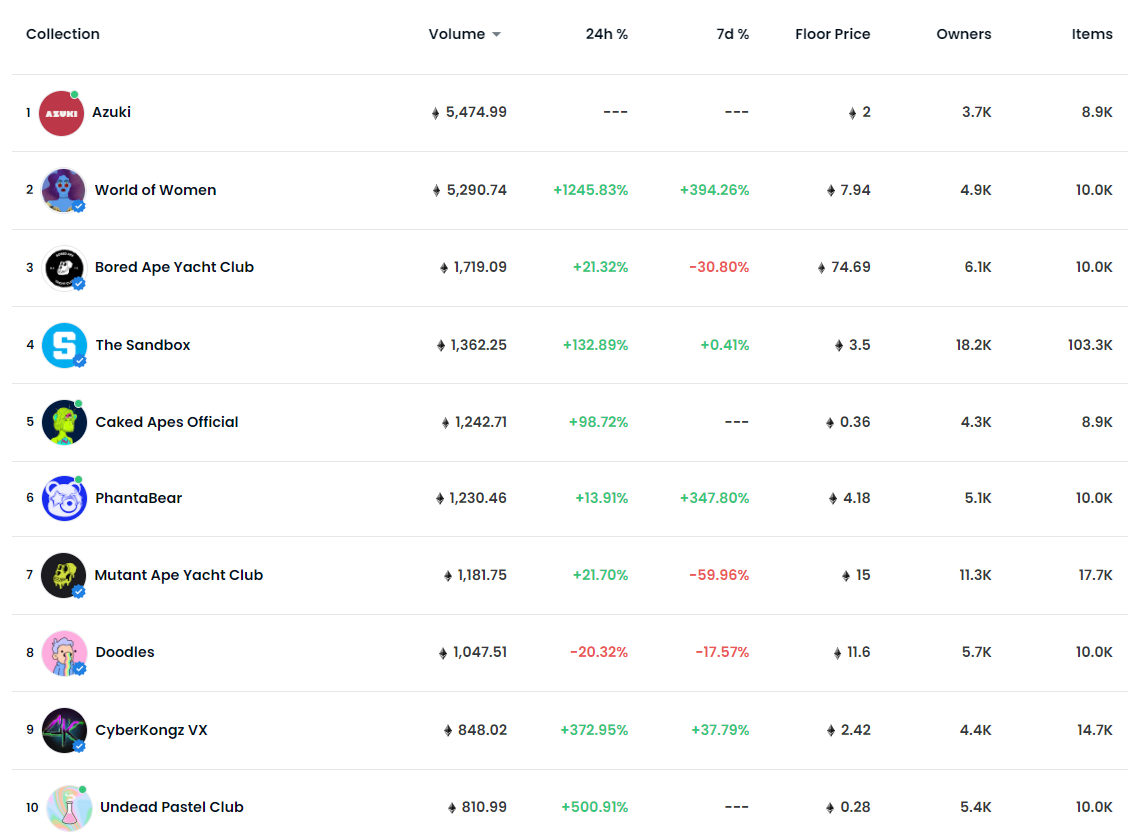Viewport: 1147px width, 834px height.
Task: Click the Ethereum icon beside floor price 74.69
Action: 821,268
